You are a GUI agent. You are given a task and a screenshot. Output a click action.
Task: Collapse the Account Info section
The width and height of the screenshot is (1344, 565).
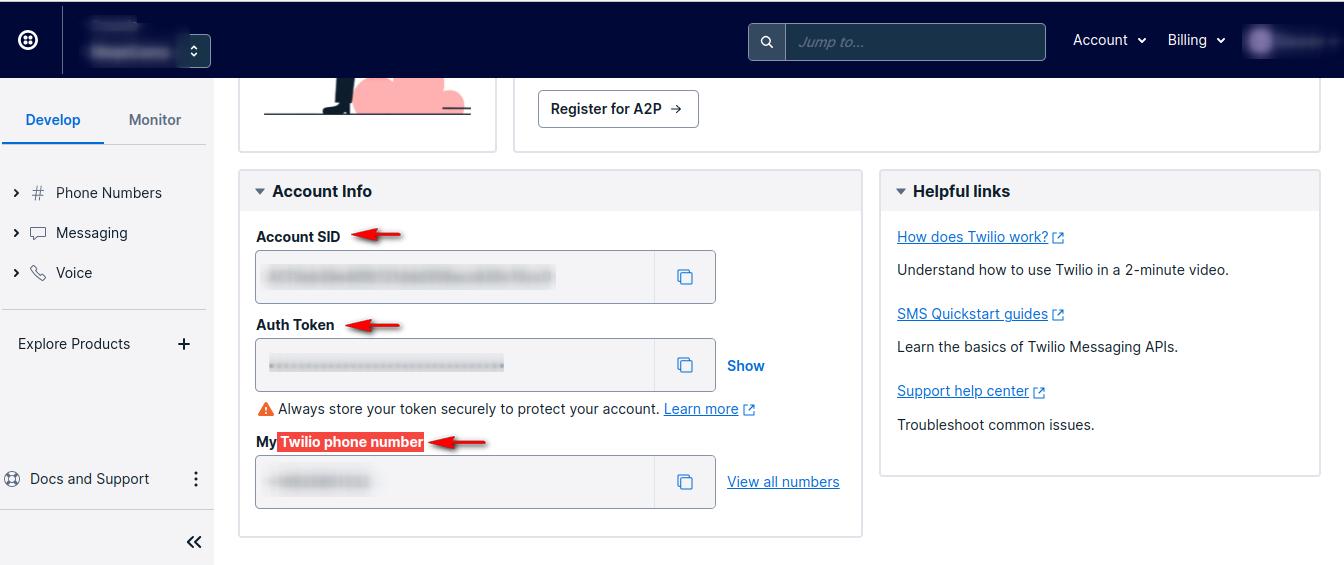[260, 191]
